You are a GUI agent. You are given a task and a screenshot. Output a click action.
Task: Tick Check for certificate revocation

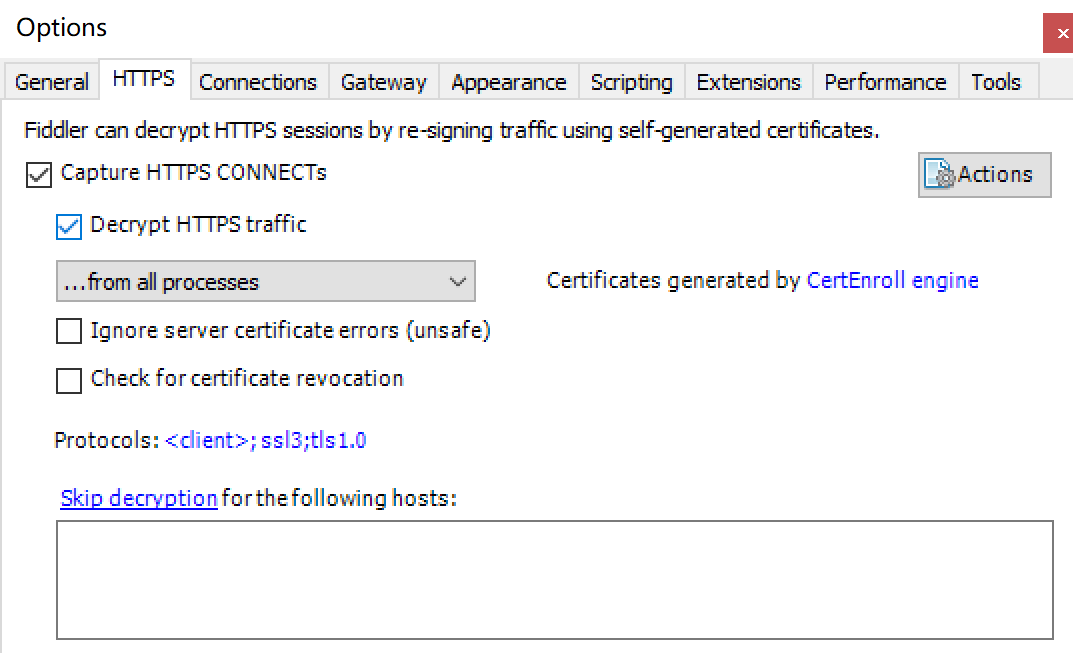69,380
